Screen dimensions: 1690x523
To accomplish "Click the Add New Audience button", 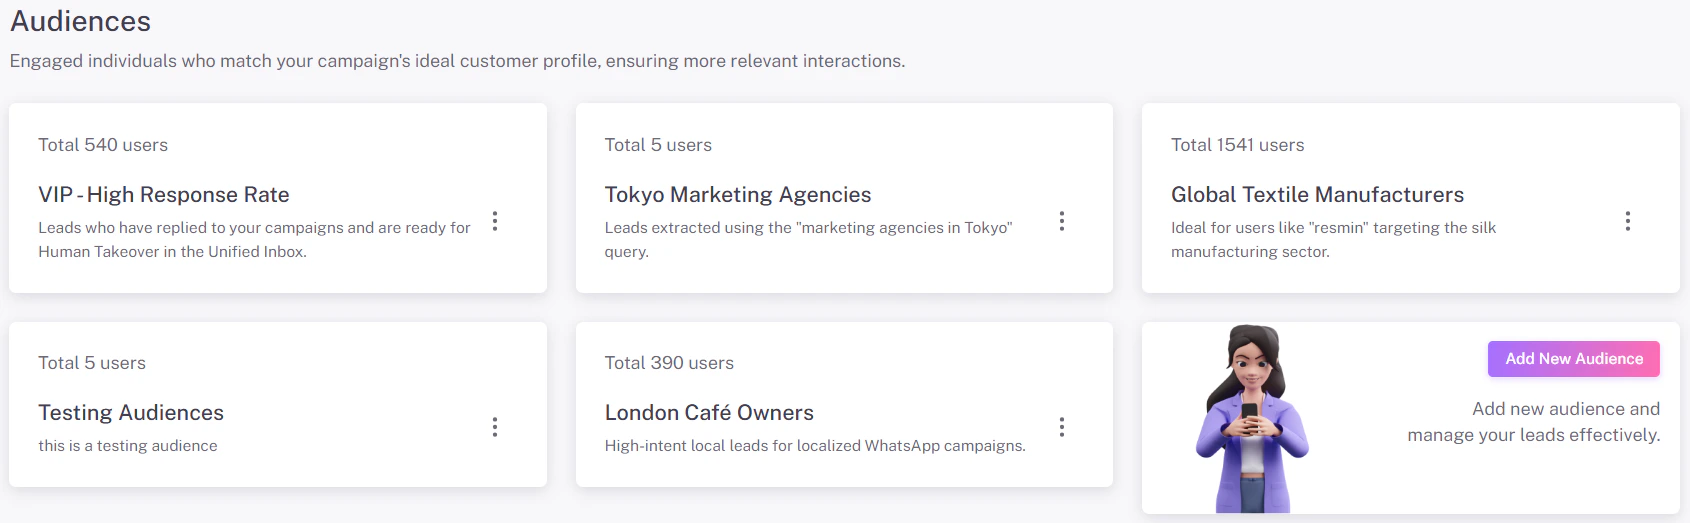I will coord(1573,359).
